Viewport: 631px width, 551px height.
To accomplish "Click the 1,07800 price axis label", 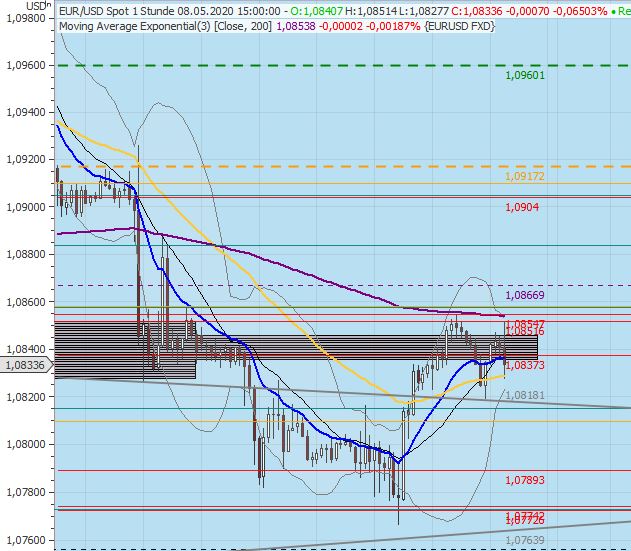I will coord(26,492).
